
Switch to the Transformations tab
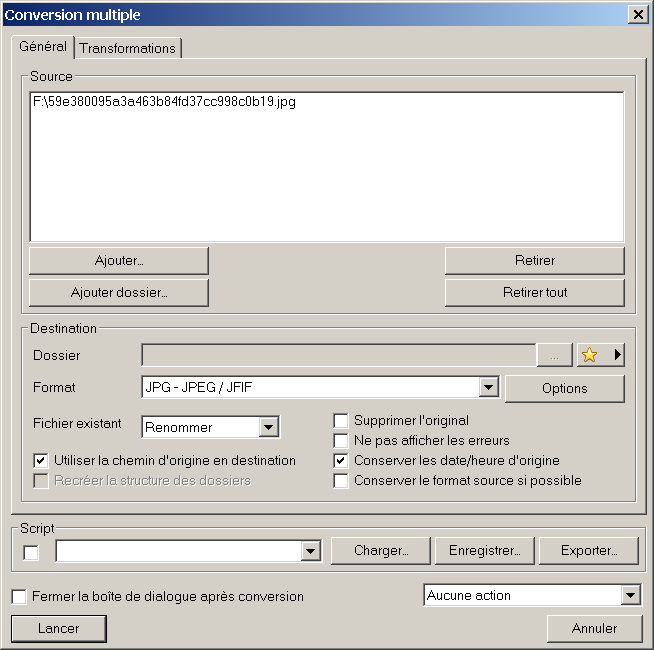(x=128, y=48)
